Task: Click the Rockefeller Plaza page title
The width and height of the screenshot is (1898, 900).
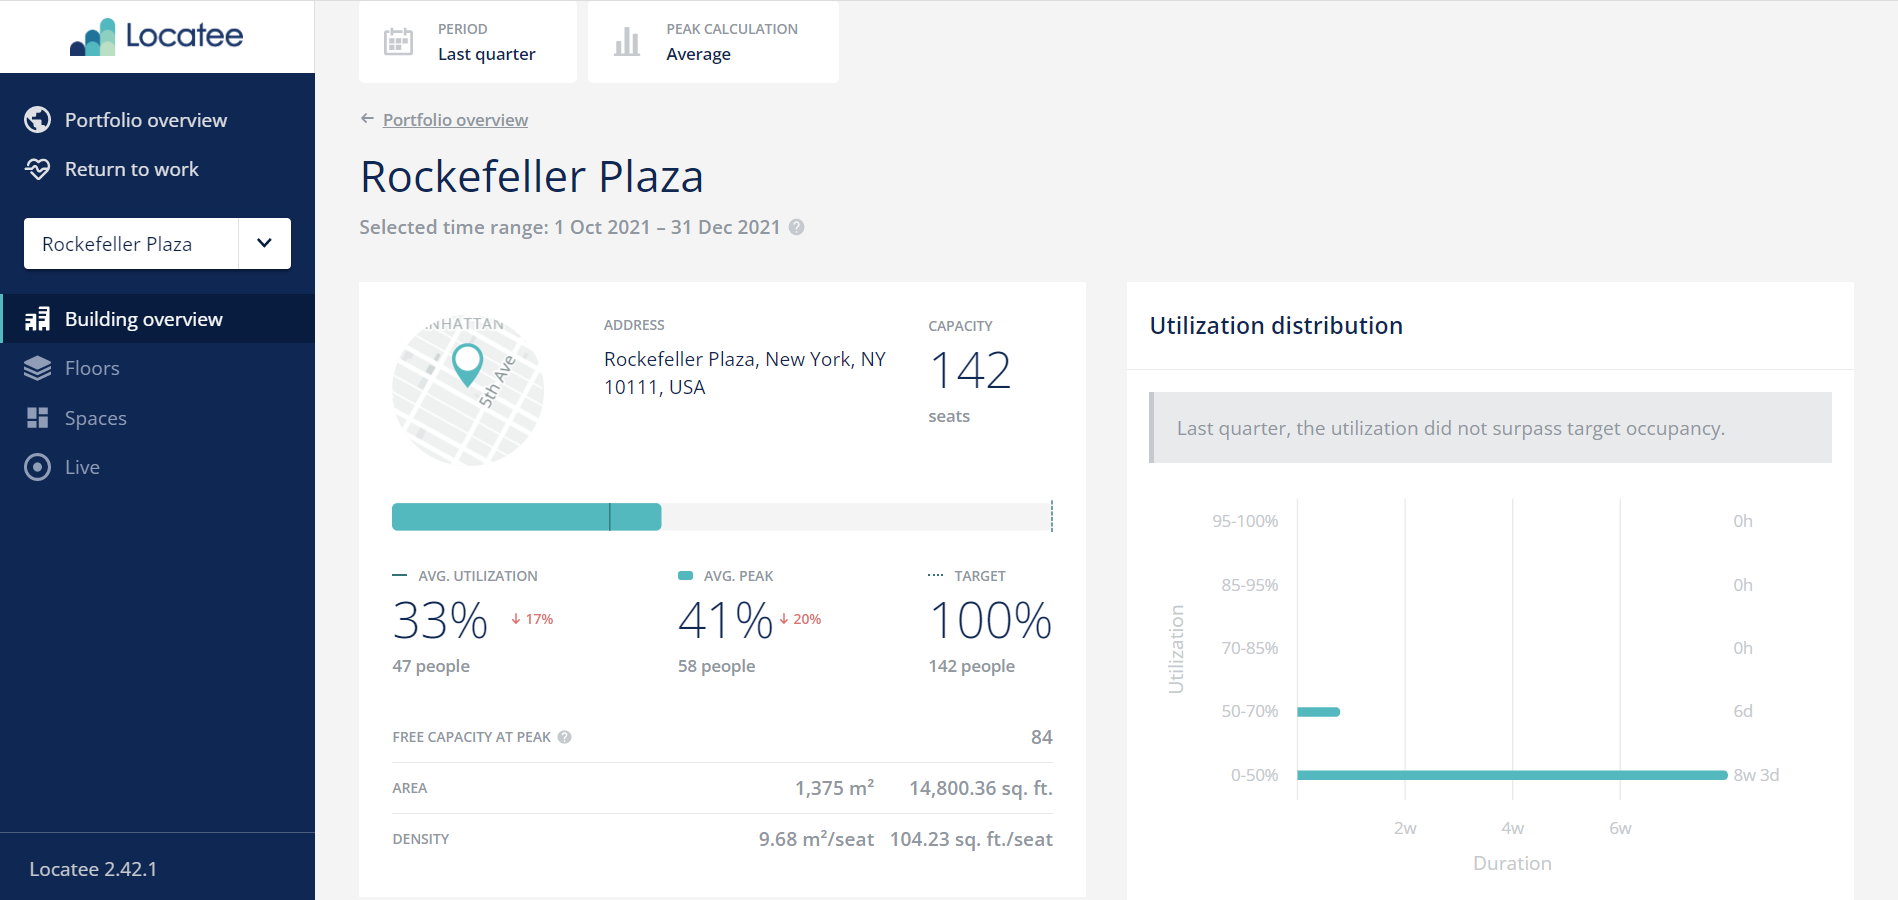Action: pyautogui.click(x=532, y=177)
